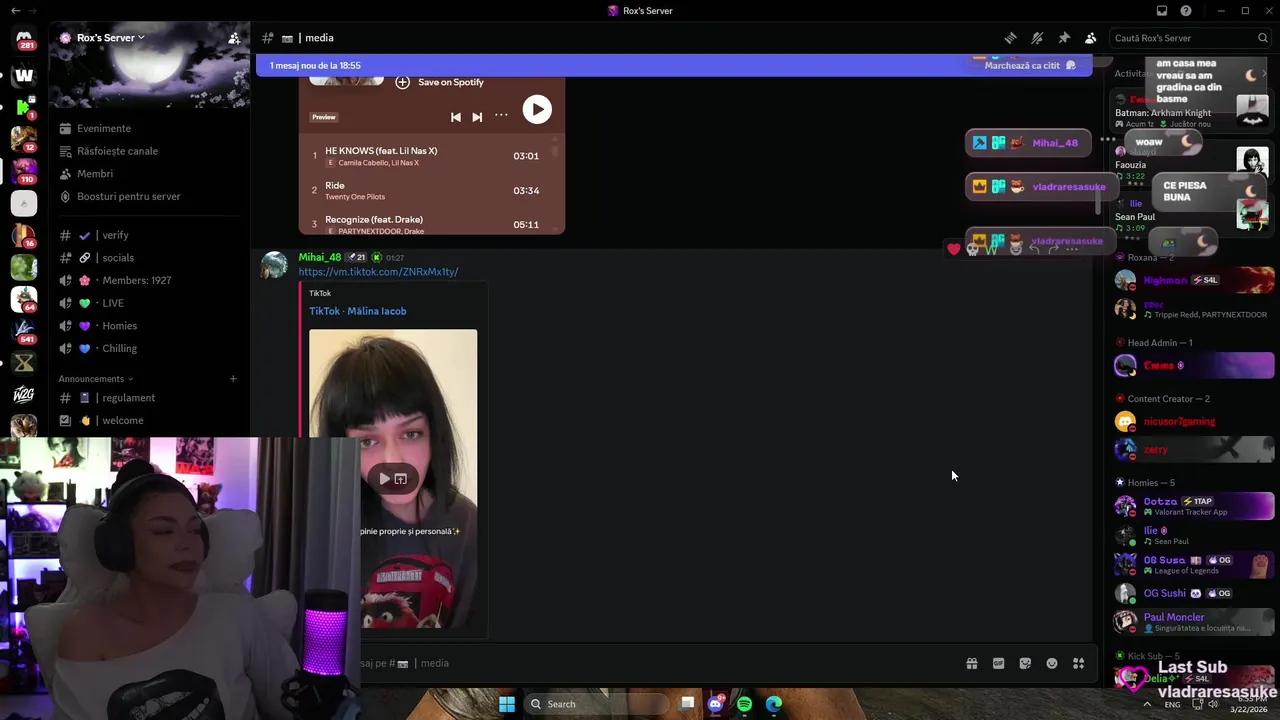Click the Windows taskbar Search box

(x=596, y=704)
